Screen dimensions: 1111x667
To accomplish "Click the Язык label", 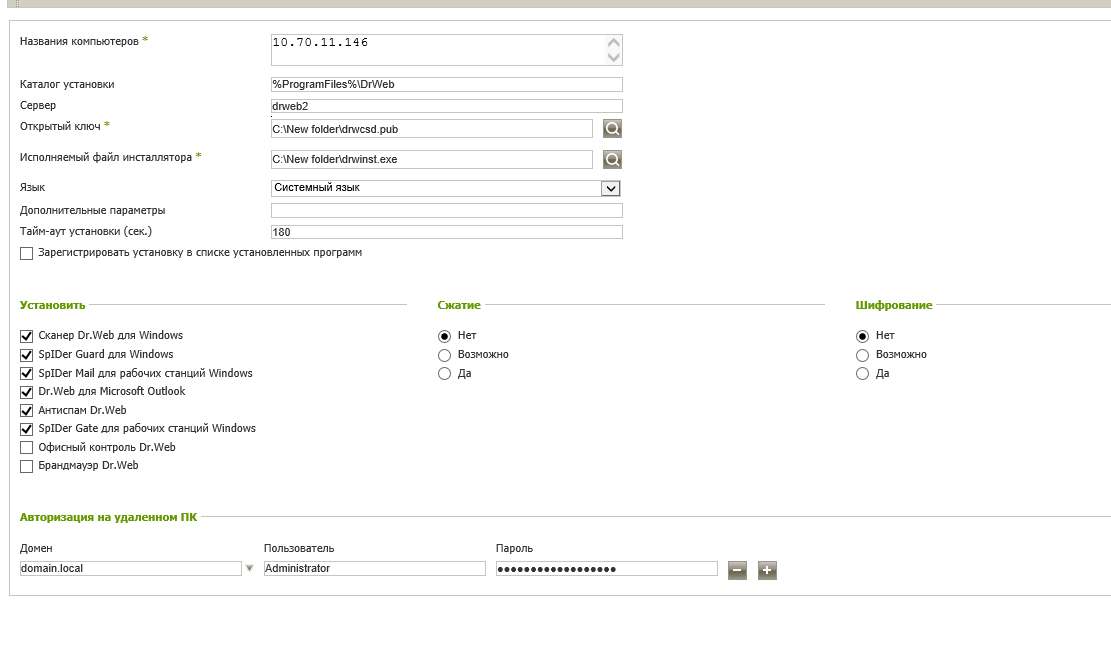I will (33, 188).
